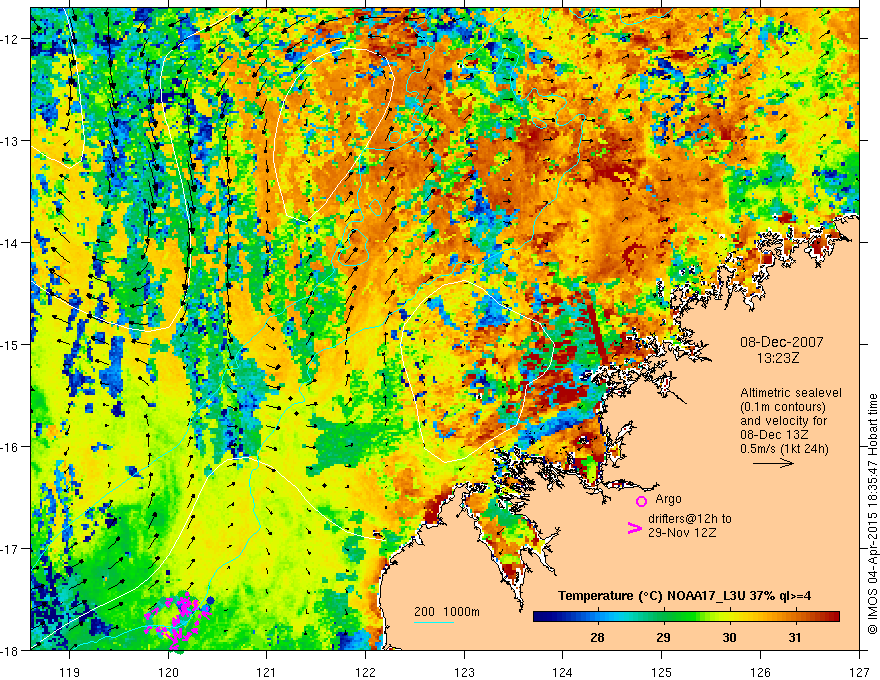The image size is (880, 680).
Task: Click the time label 13:23Z
Action: click(x=777, y=358)
